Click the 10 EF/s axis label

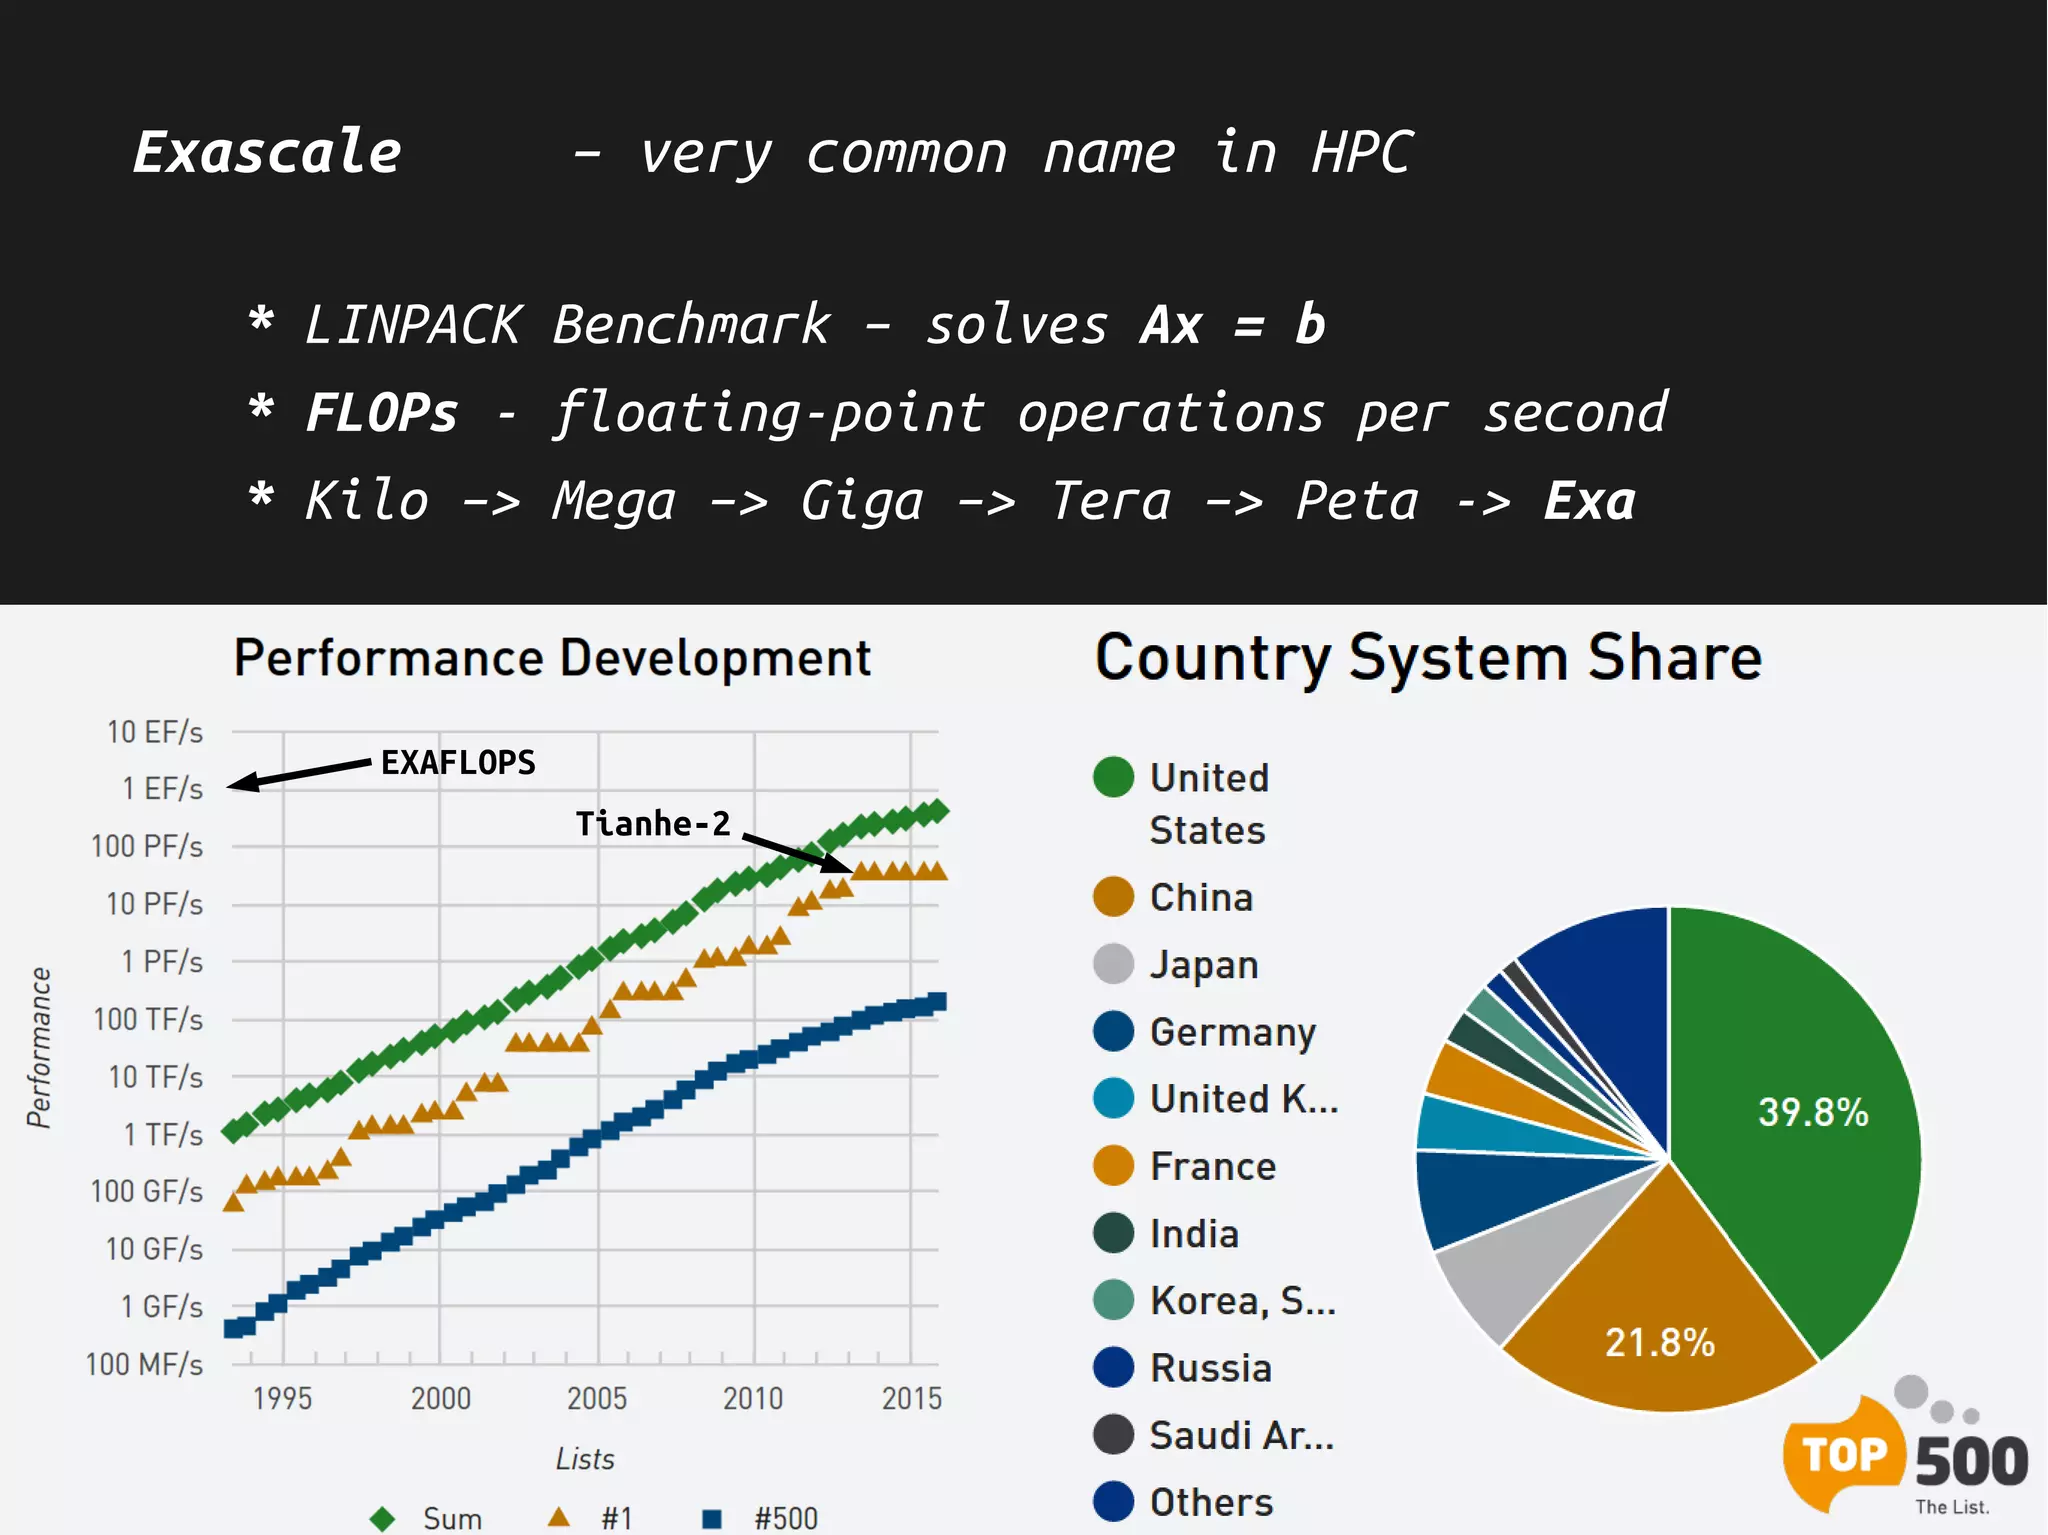155,732
